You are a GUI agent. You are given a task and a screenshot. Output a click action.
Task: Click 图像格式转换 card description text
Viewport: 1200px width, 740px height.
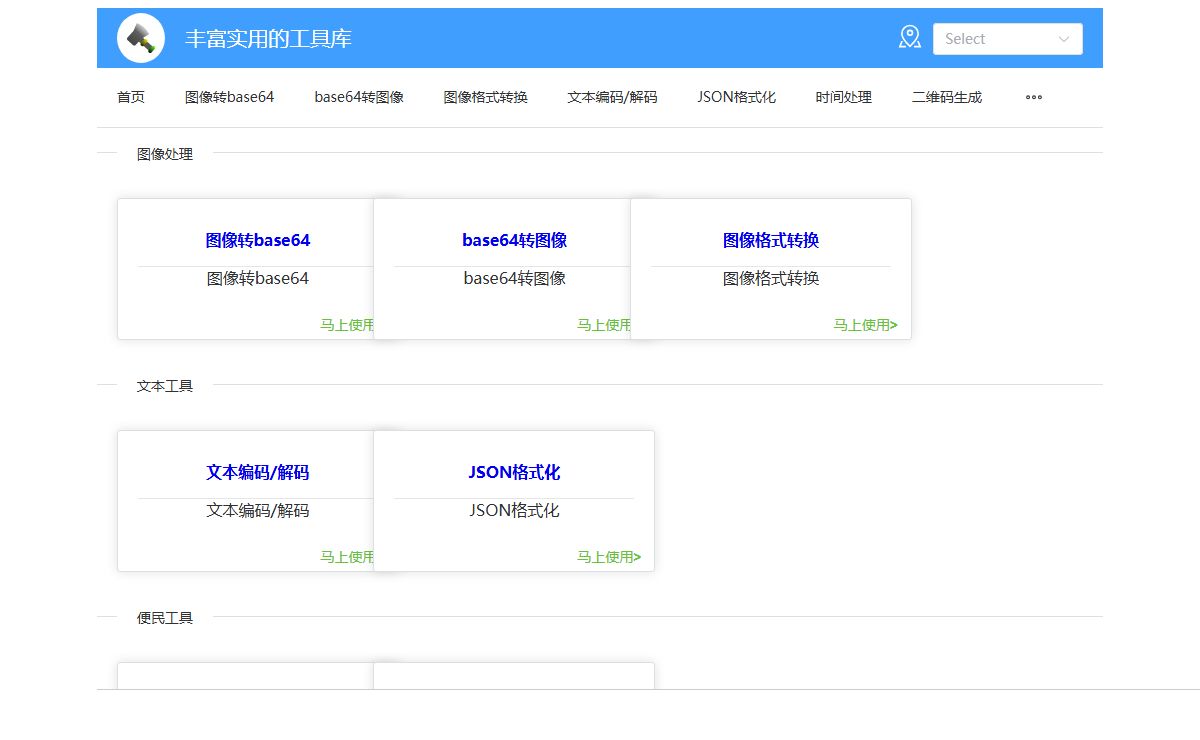771,278
